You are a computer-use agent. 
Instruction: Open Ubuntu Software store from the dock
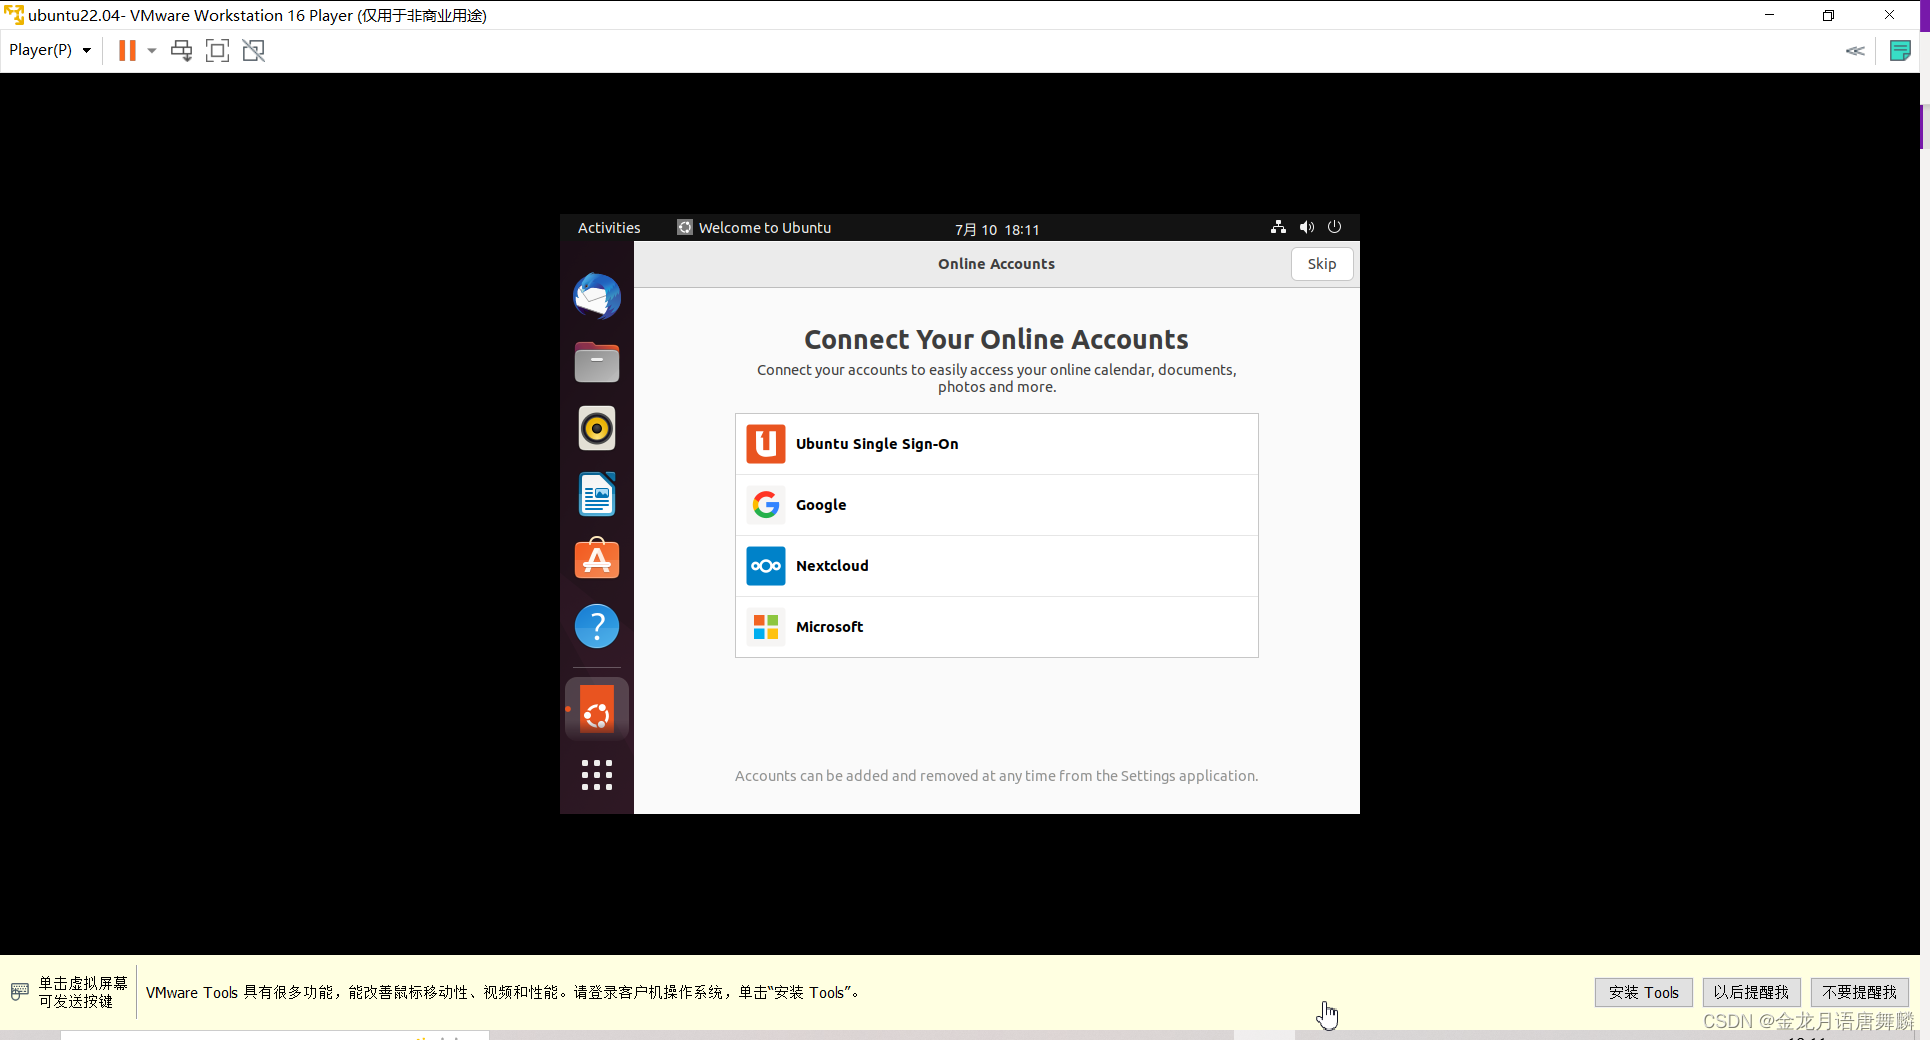click(596, 560)
